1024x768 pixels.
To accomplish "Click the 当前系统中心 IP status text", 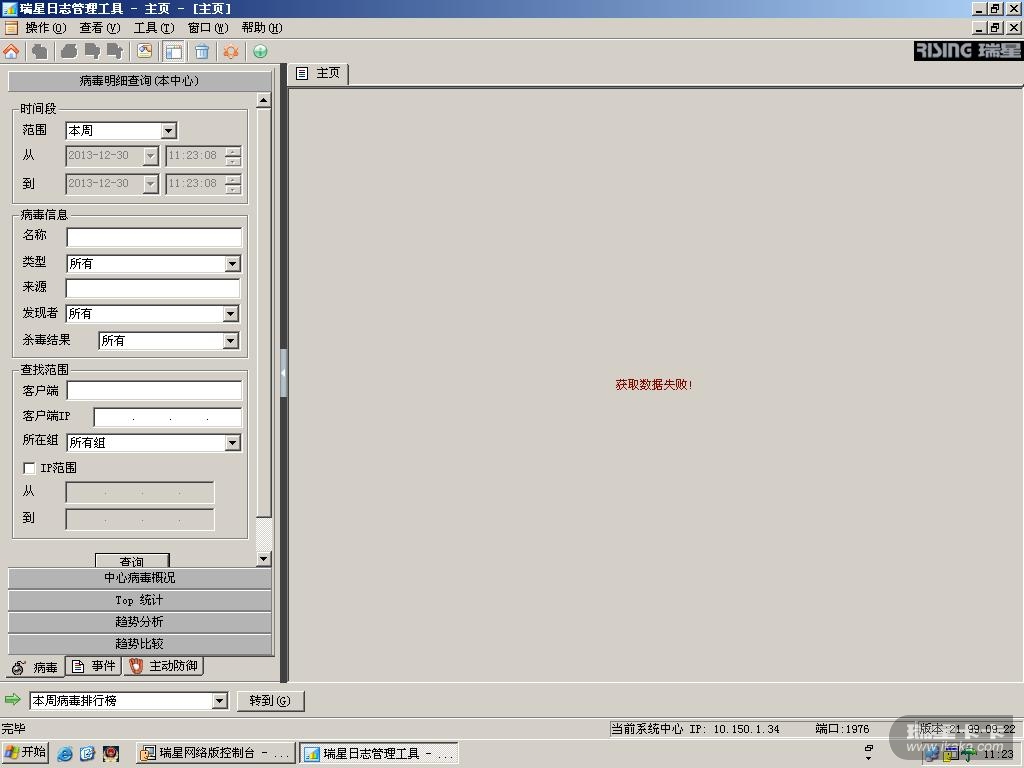I will click(695, 729).
